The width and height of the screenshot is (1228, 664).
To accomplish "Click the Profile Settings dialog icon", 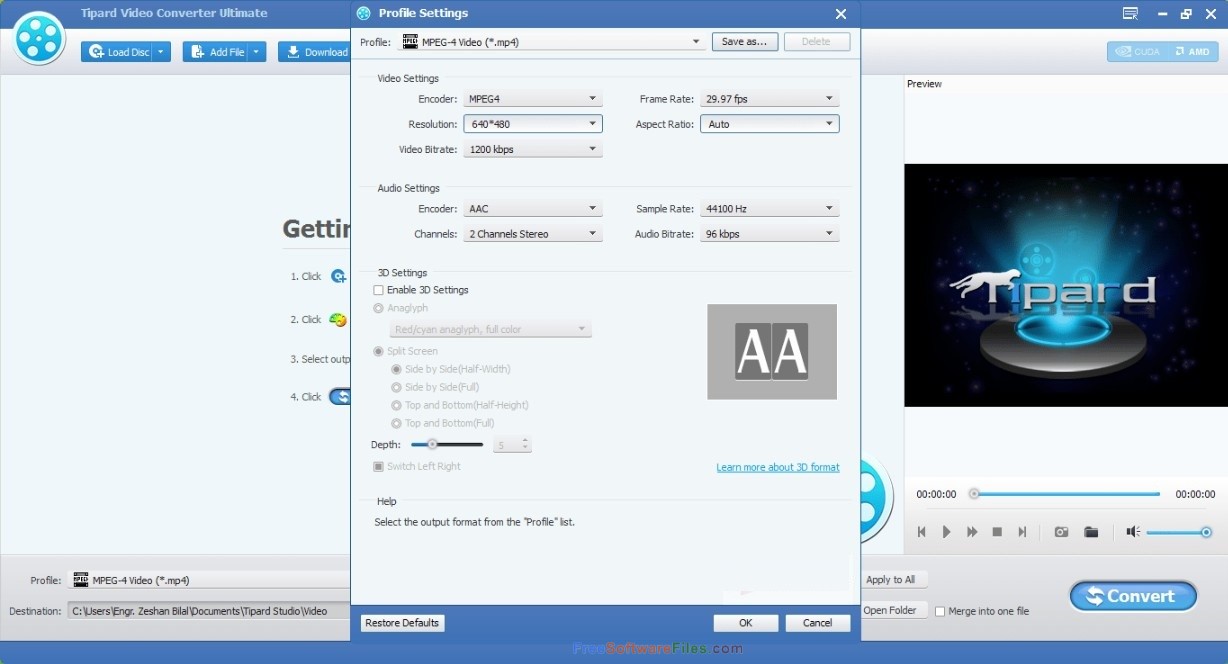I will pos(364,13).
